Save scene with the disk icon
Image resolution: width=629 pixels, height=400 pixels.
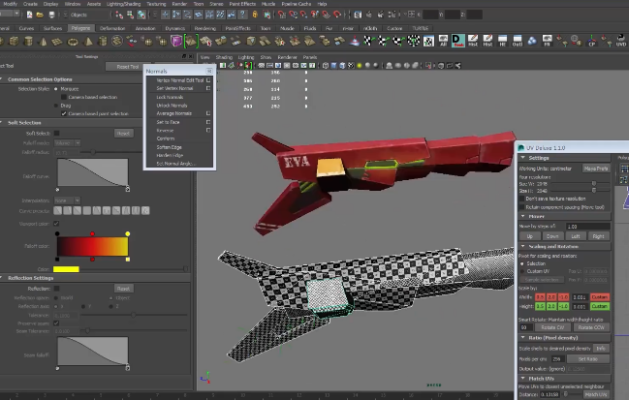(x=51, y=15)
